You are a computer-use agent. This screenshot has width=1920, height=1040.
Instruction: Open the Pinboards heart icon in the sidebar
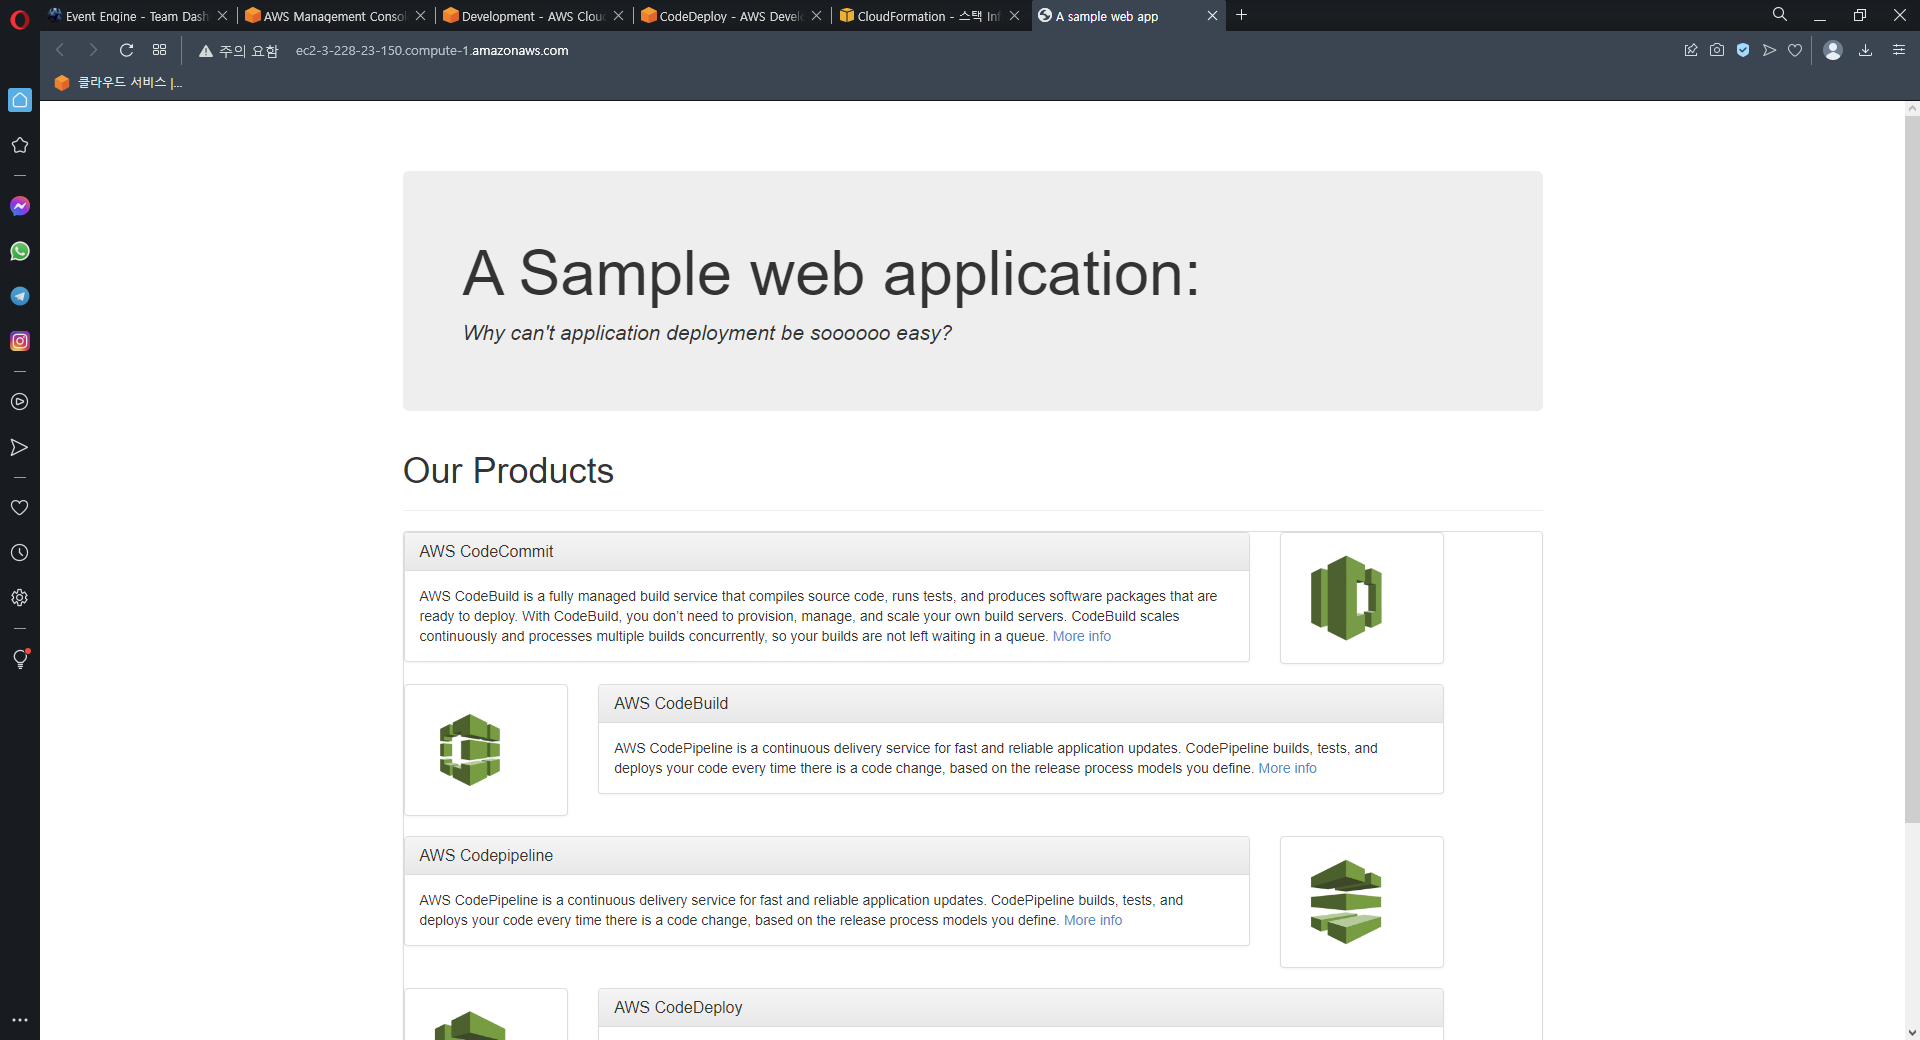point(19,507)
